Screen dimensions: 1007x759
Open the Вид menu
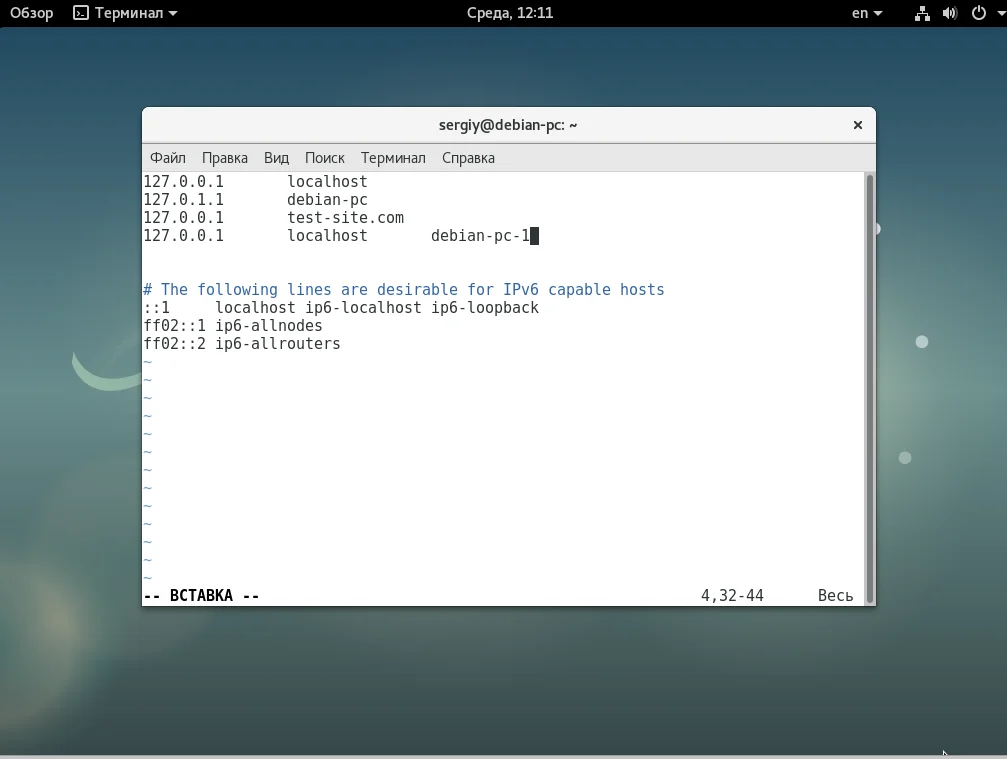pos(276,158)
